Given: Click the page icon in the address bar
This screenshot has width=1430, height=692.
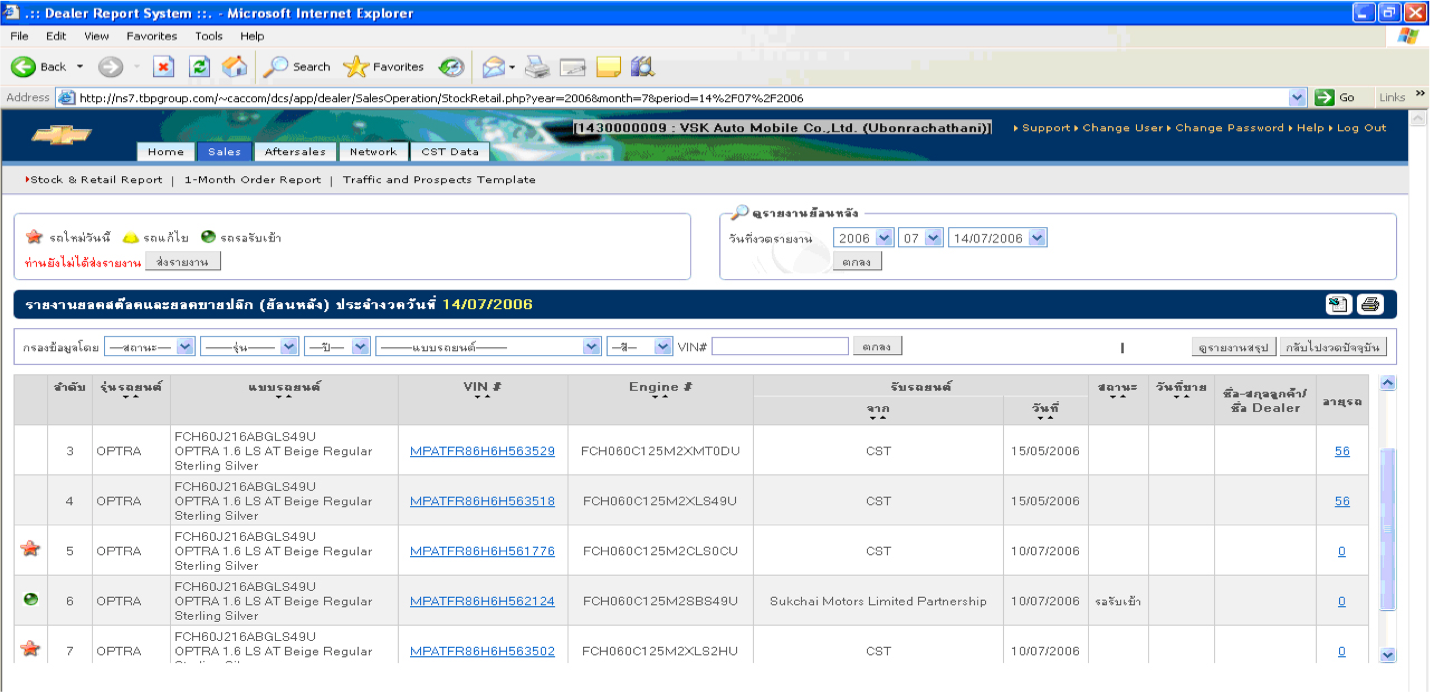Looking at the screenshot, I should 67,98.
